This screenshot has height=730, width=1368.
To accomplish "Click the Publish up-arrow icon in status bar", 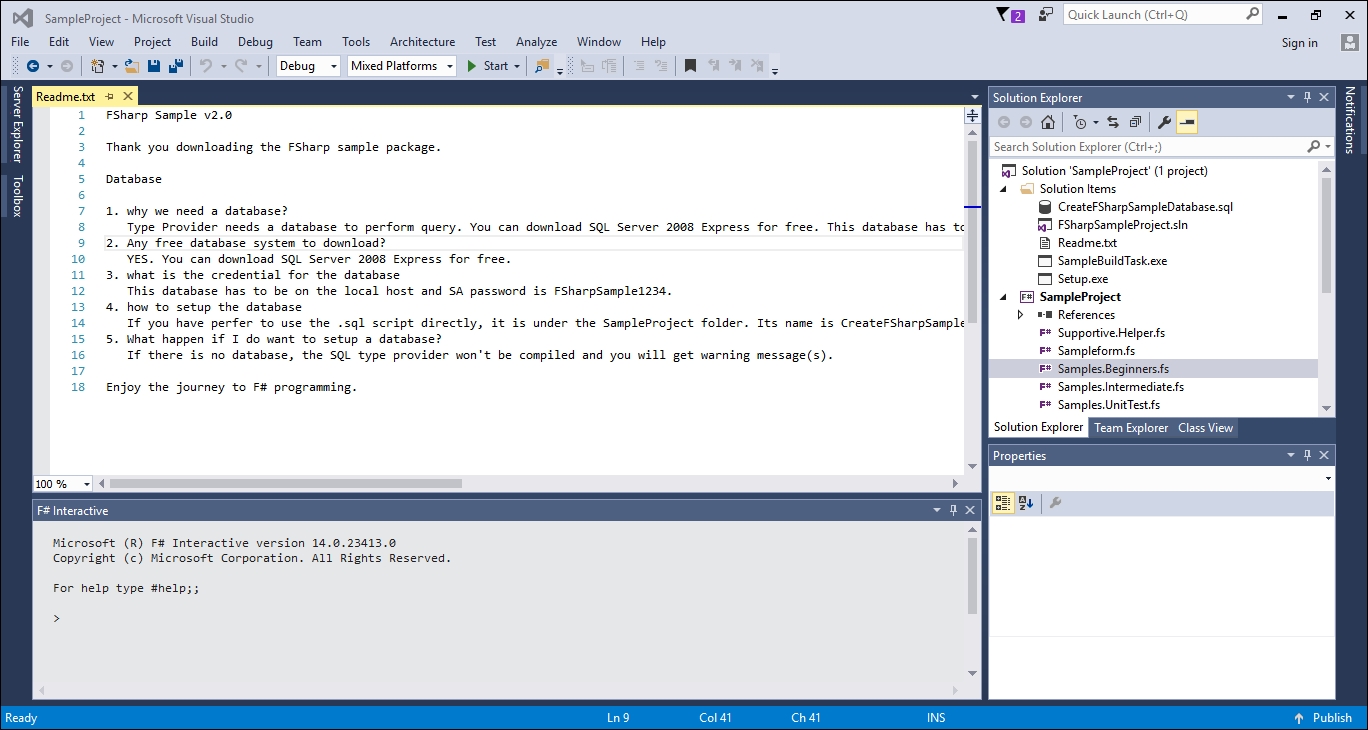I will pyautogui.click(x=1298, y=718).
